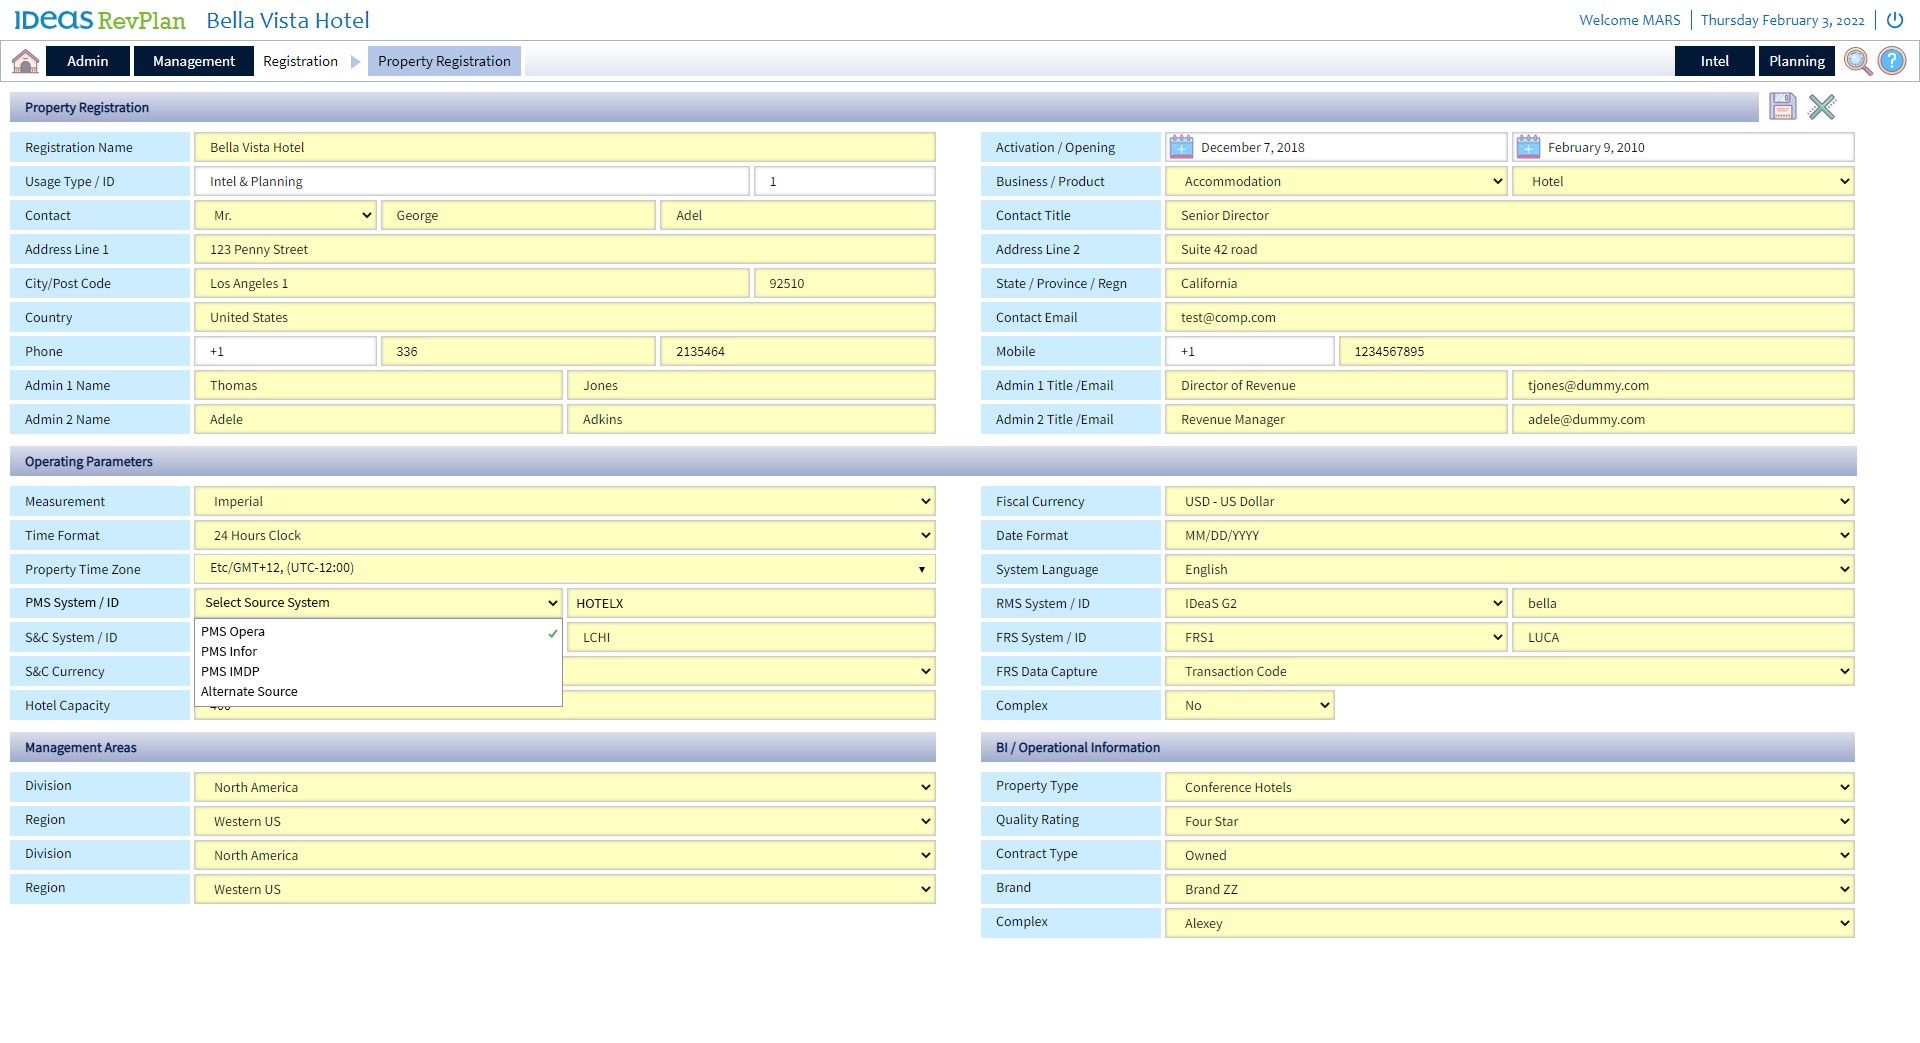Click the Registration breadcrumb link
1920x1043 pixels.
[x=300, y=61]
